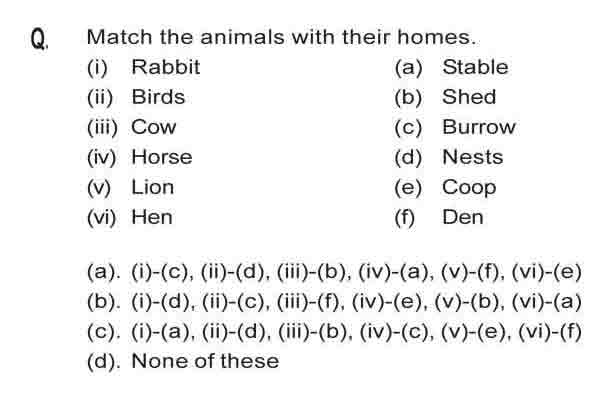Select answer option (a)
The image size is (600, 400).
[334, 272]
